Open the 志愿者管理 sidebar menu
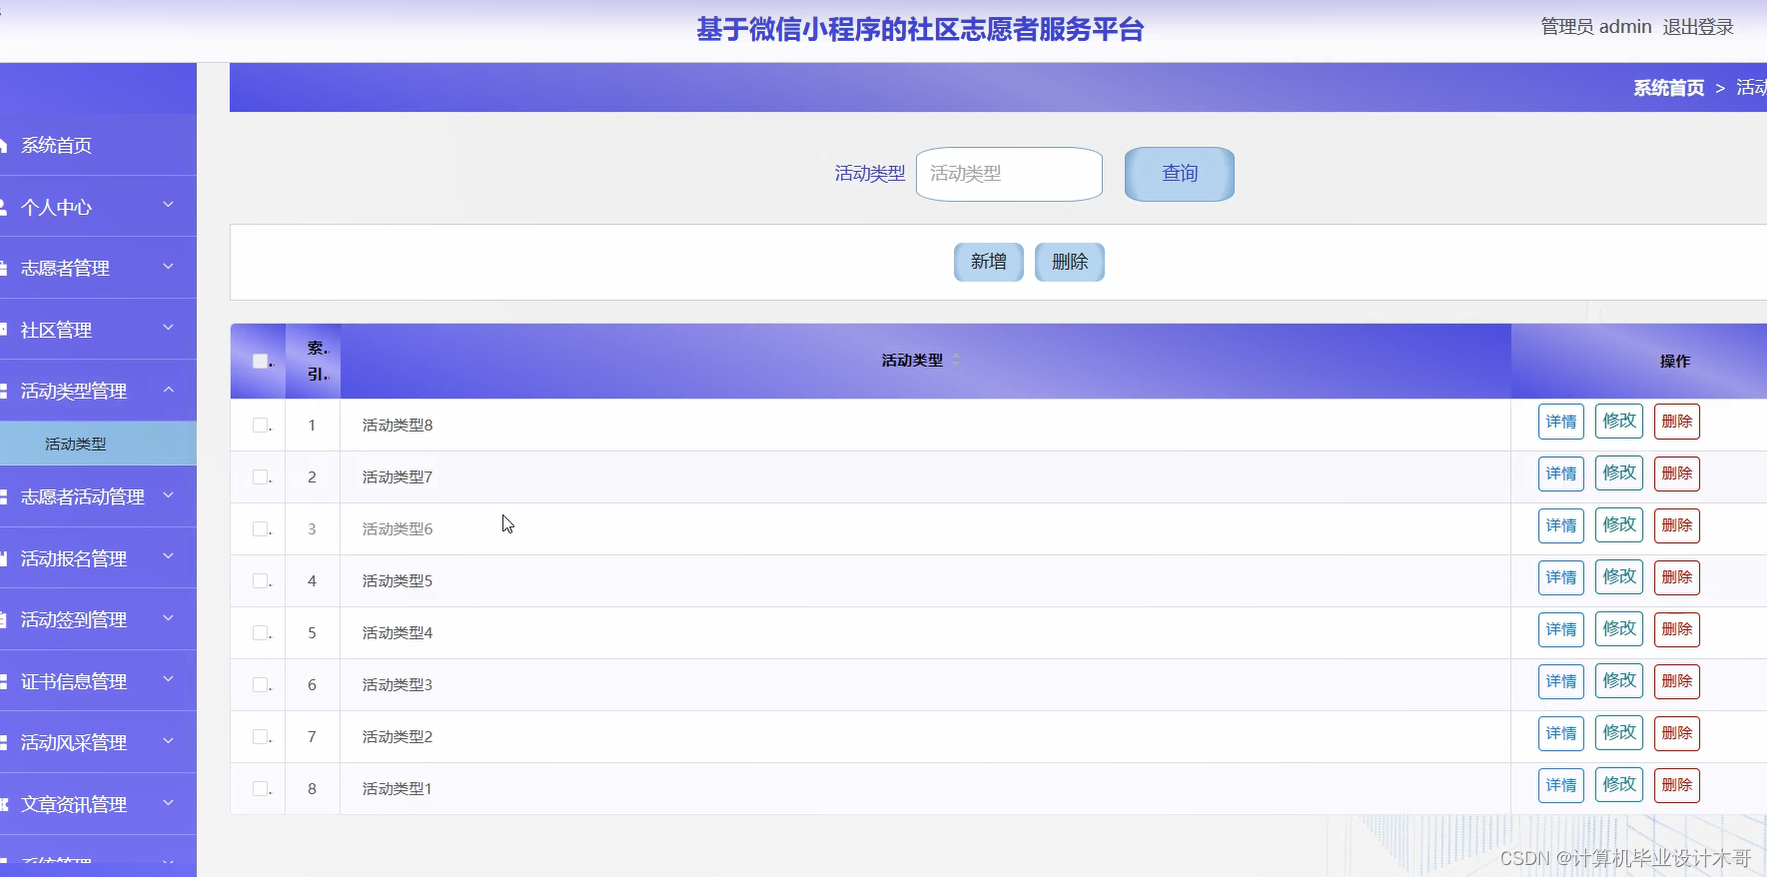The height and width of the screenshot is (877, 1767). click(x=98, y=268)
